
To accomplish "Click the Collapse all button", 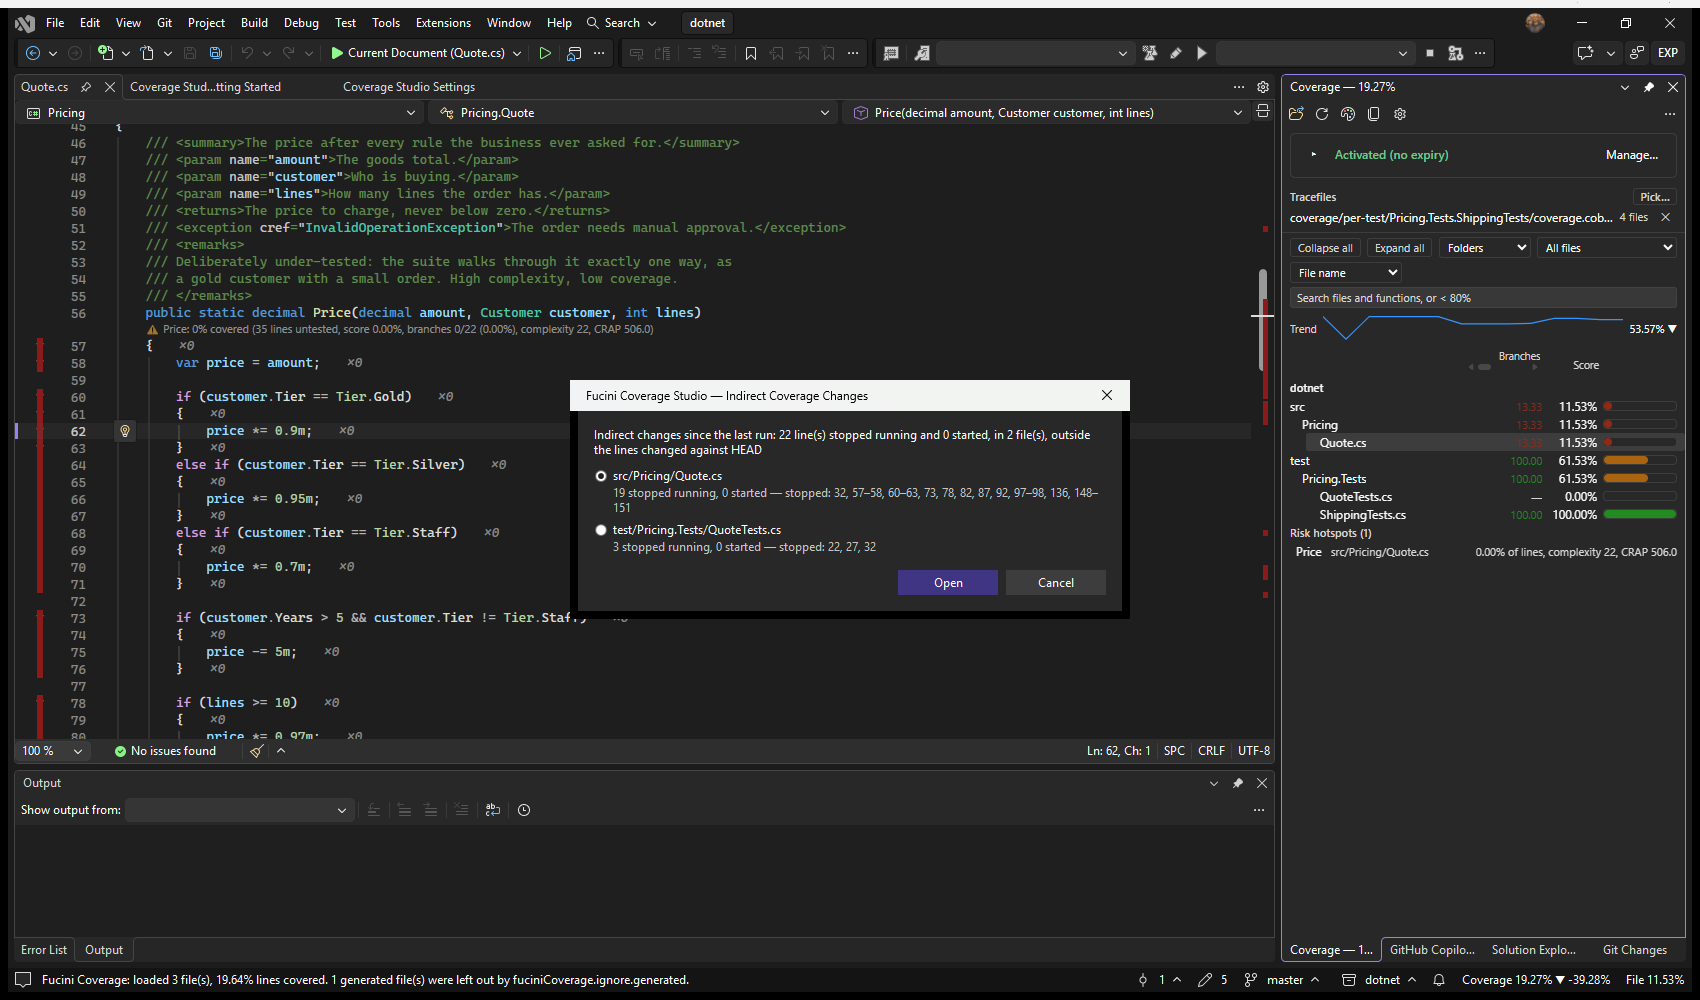I will tap(1325, 248).
